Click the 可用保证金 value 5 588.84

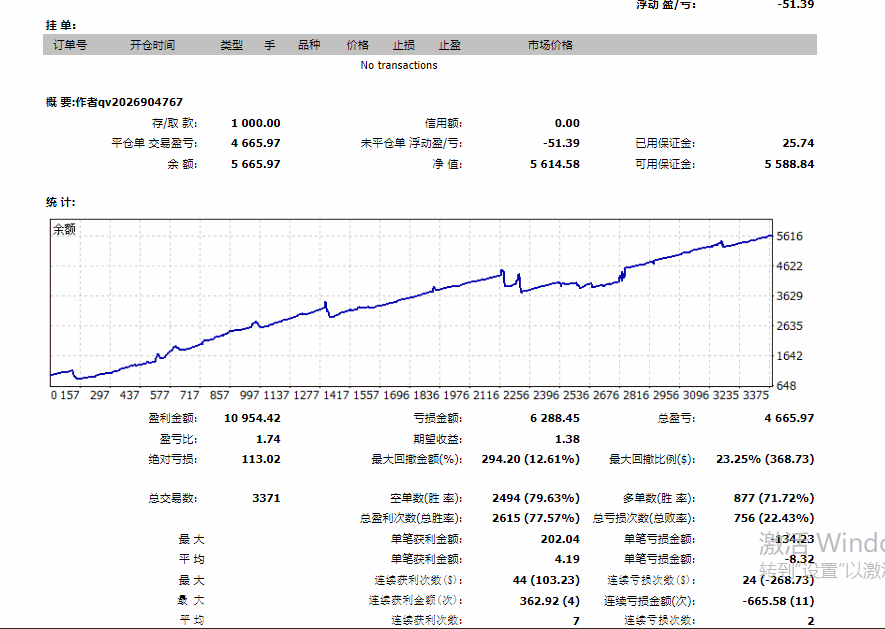point(789,164)
